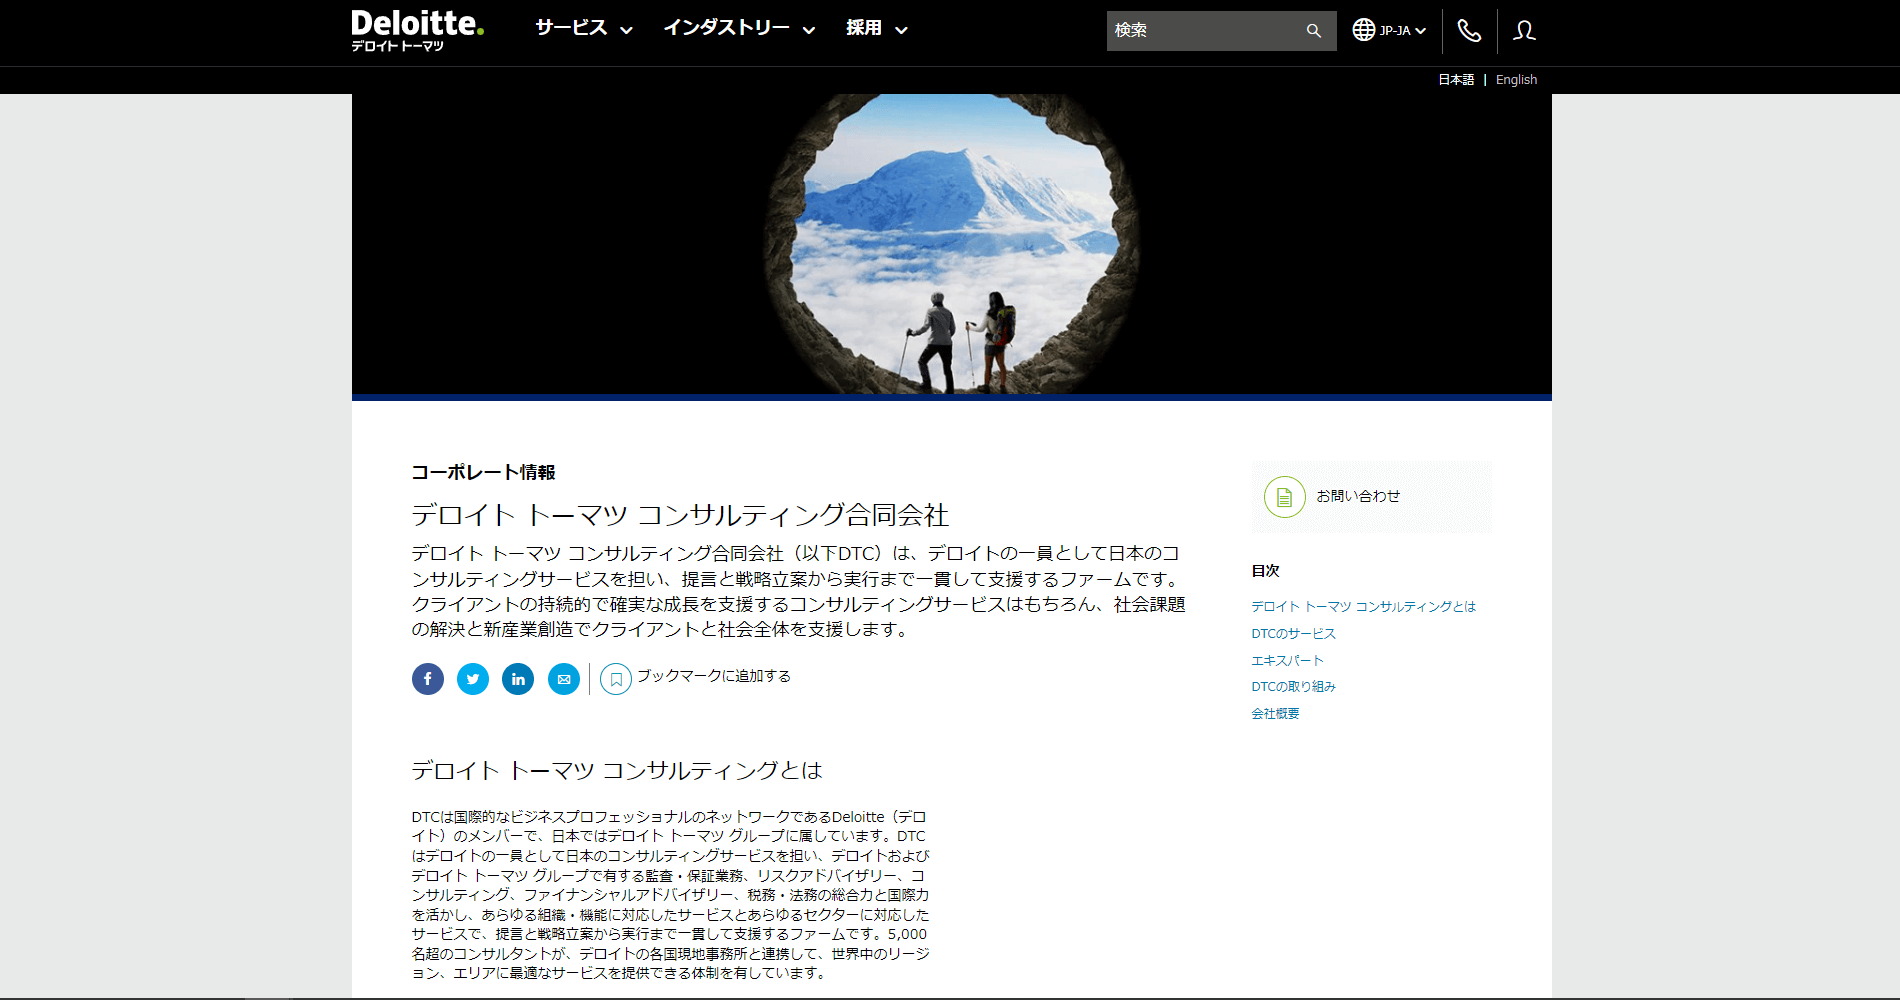Share page via email icon

pos(564,679)
